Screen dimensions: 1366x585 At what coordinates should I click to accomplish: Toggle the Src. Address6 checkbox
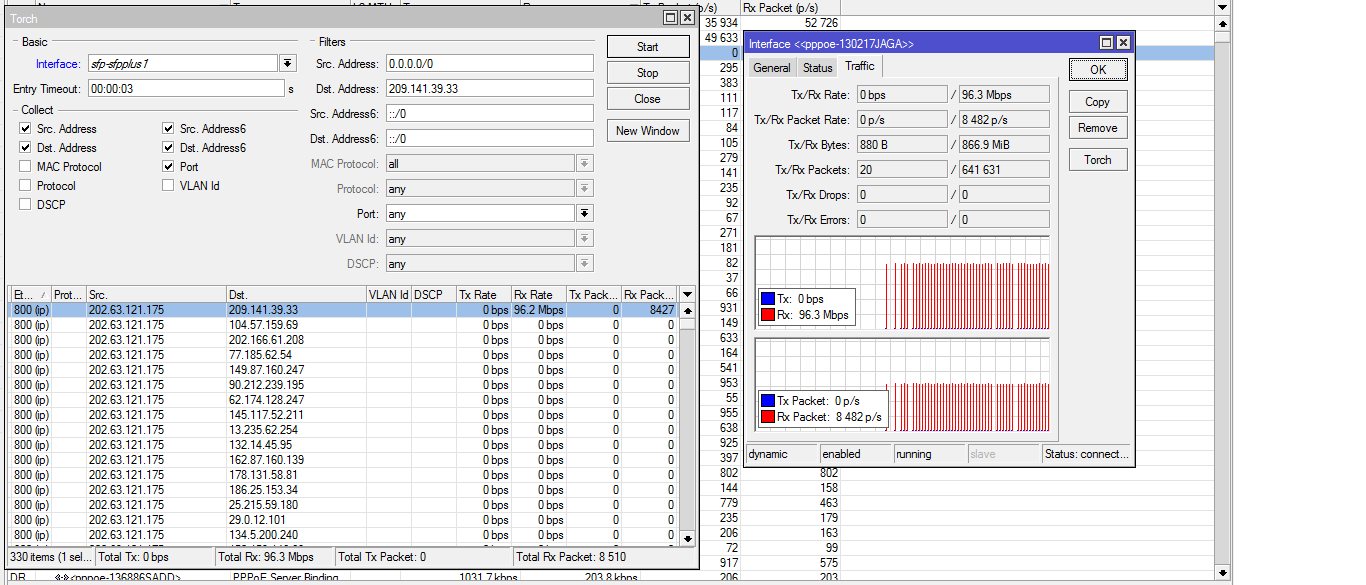168,129
